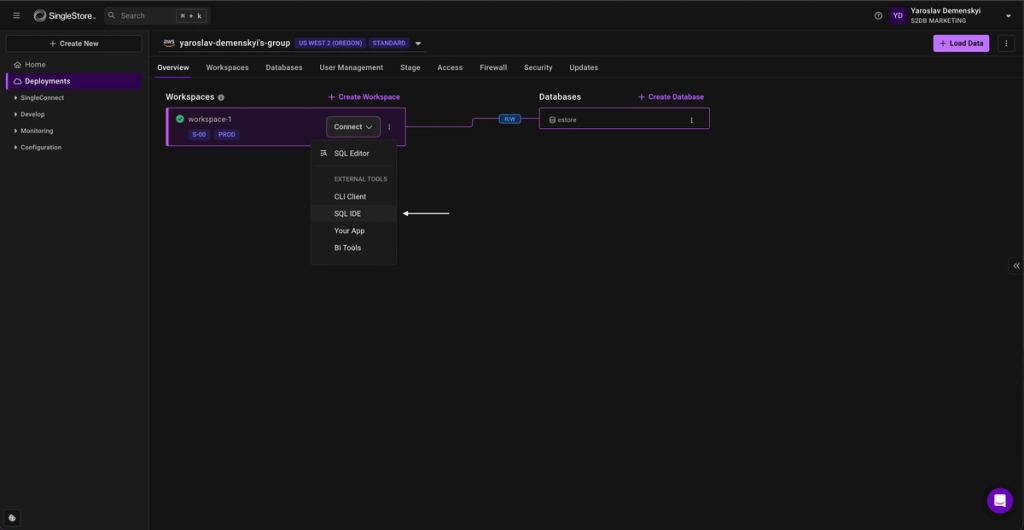Select the estore database name

[567, 120]
